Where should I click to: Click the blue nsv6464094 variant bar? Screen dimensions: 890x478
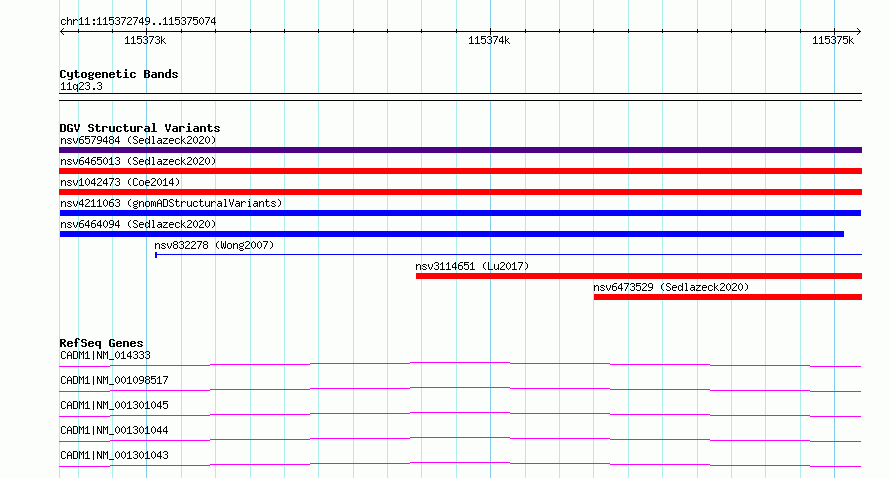click(452, 234)
